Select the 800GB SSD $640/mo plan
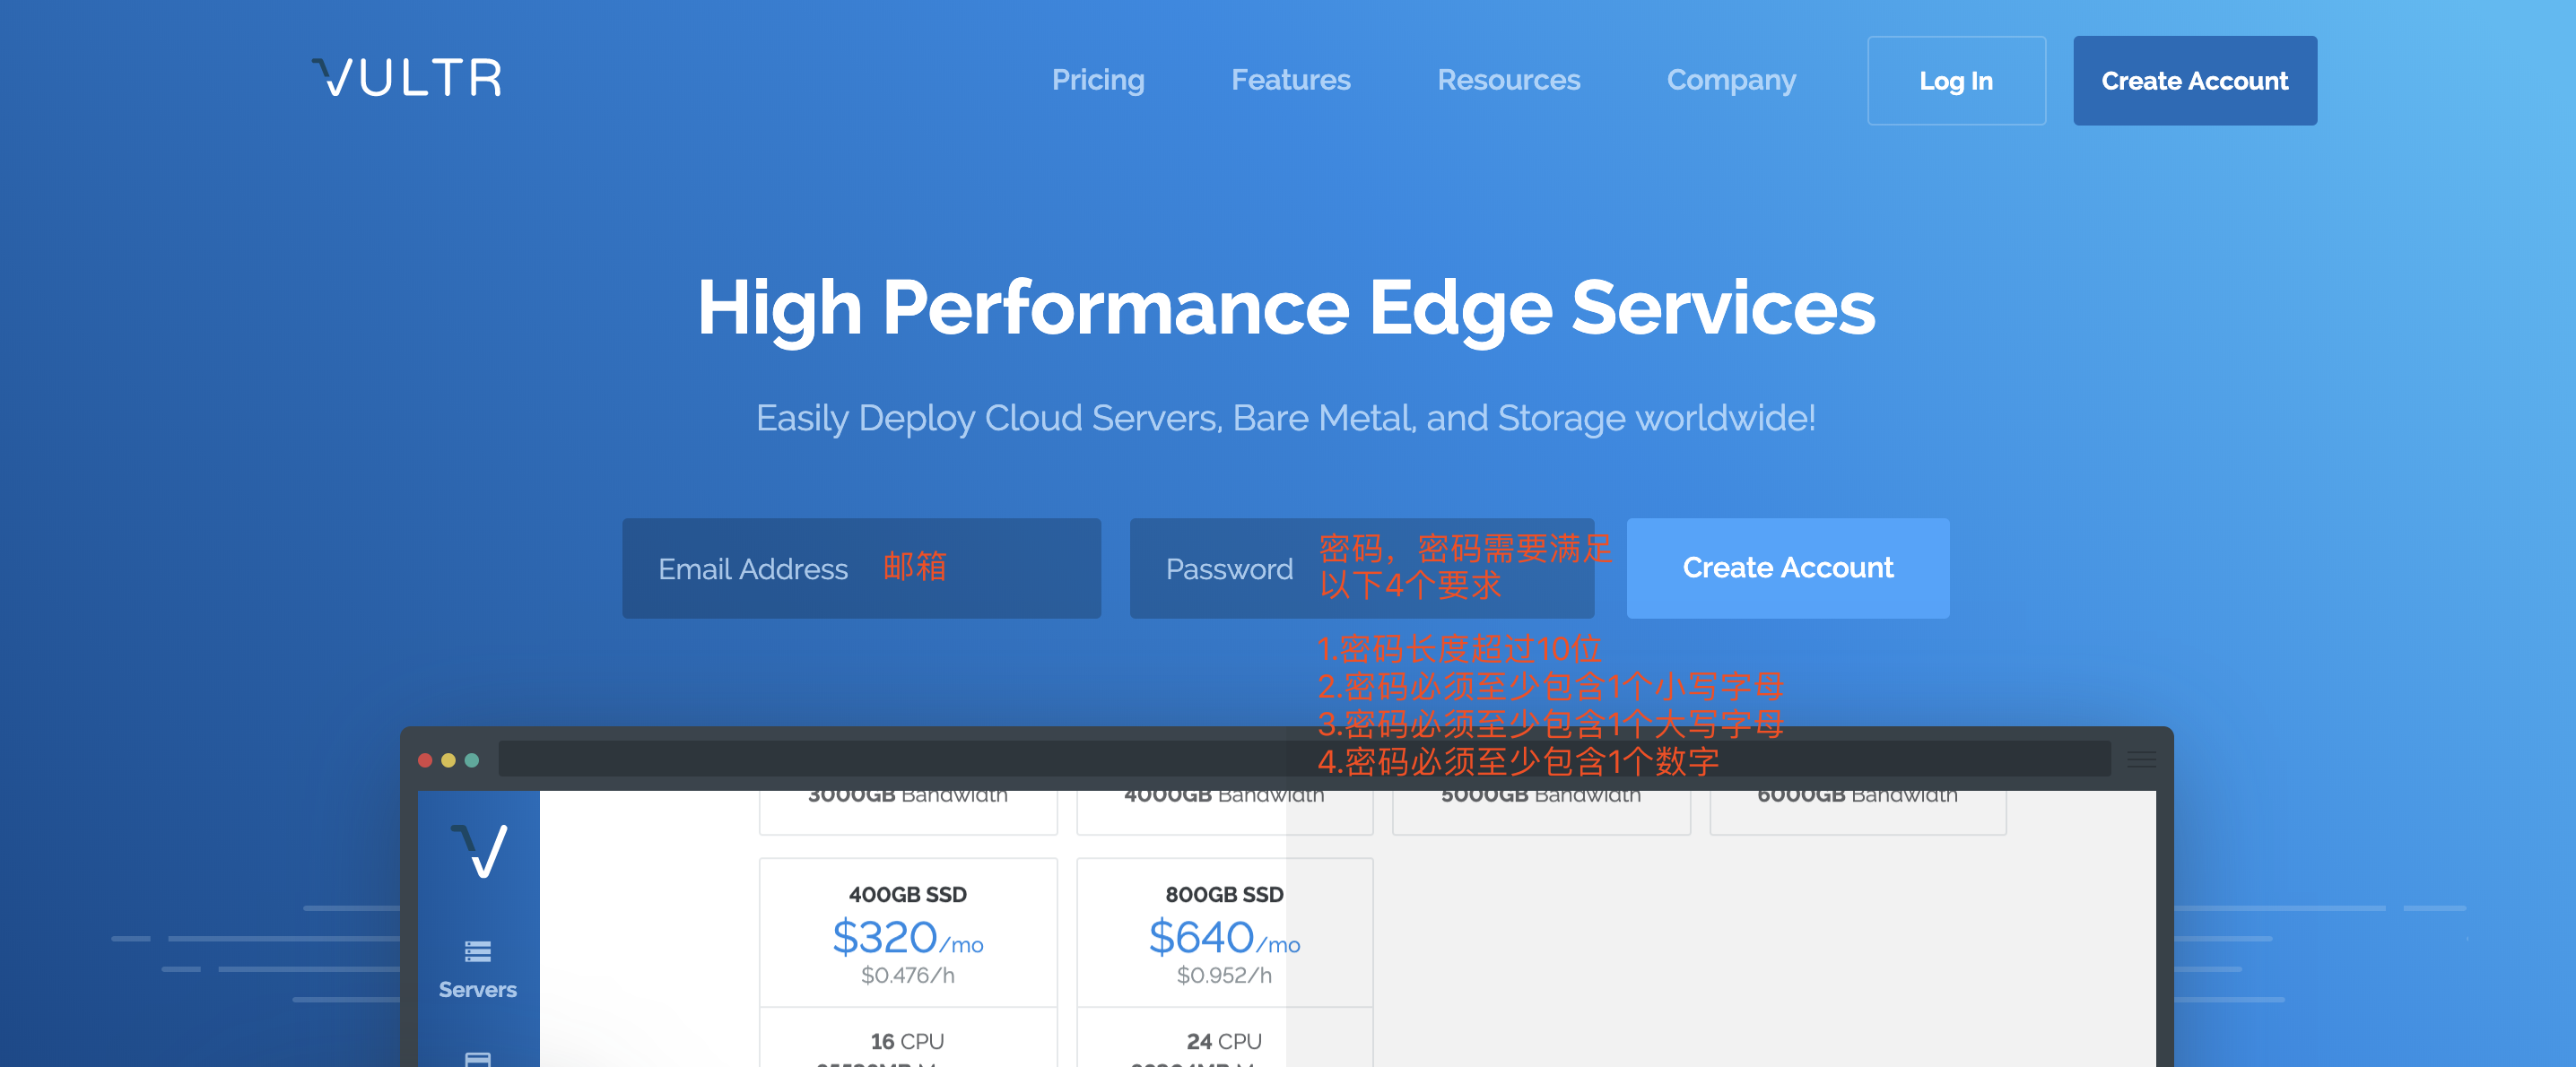 click(x=1223, y=935)
